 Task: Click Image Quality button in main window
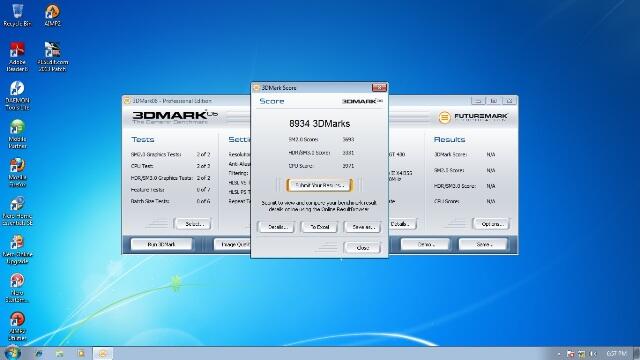(x=233, y=244)
